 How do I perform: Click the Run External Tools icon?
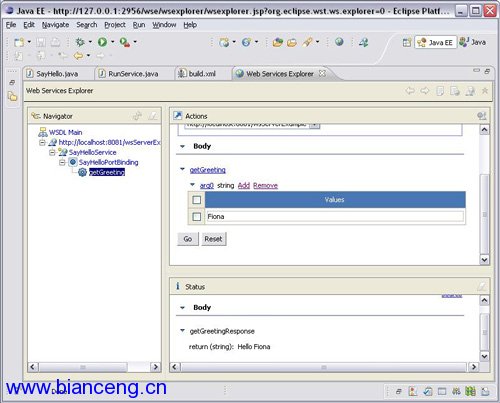[x=125, y=42]
